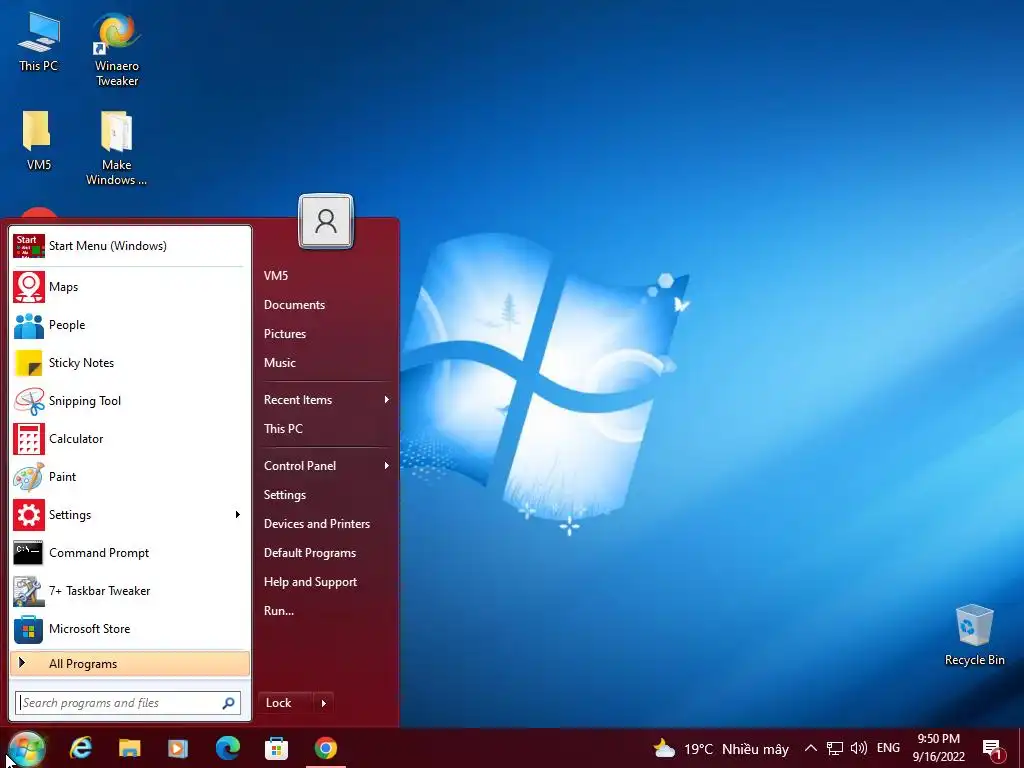Expand All Programs list
Image resolution: width=1024 pixels, height=768 pixels.
coord(130,664)
